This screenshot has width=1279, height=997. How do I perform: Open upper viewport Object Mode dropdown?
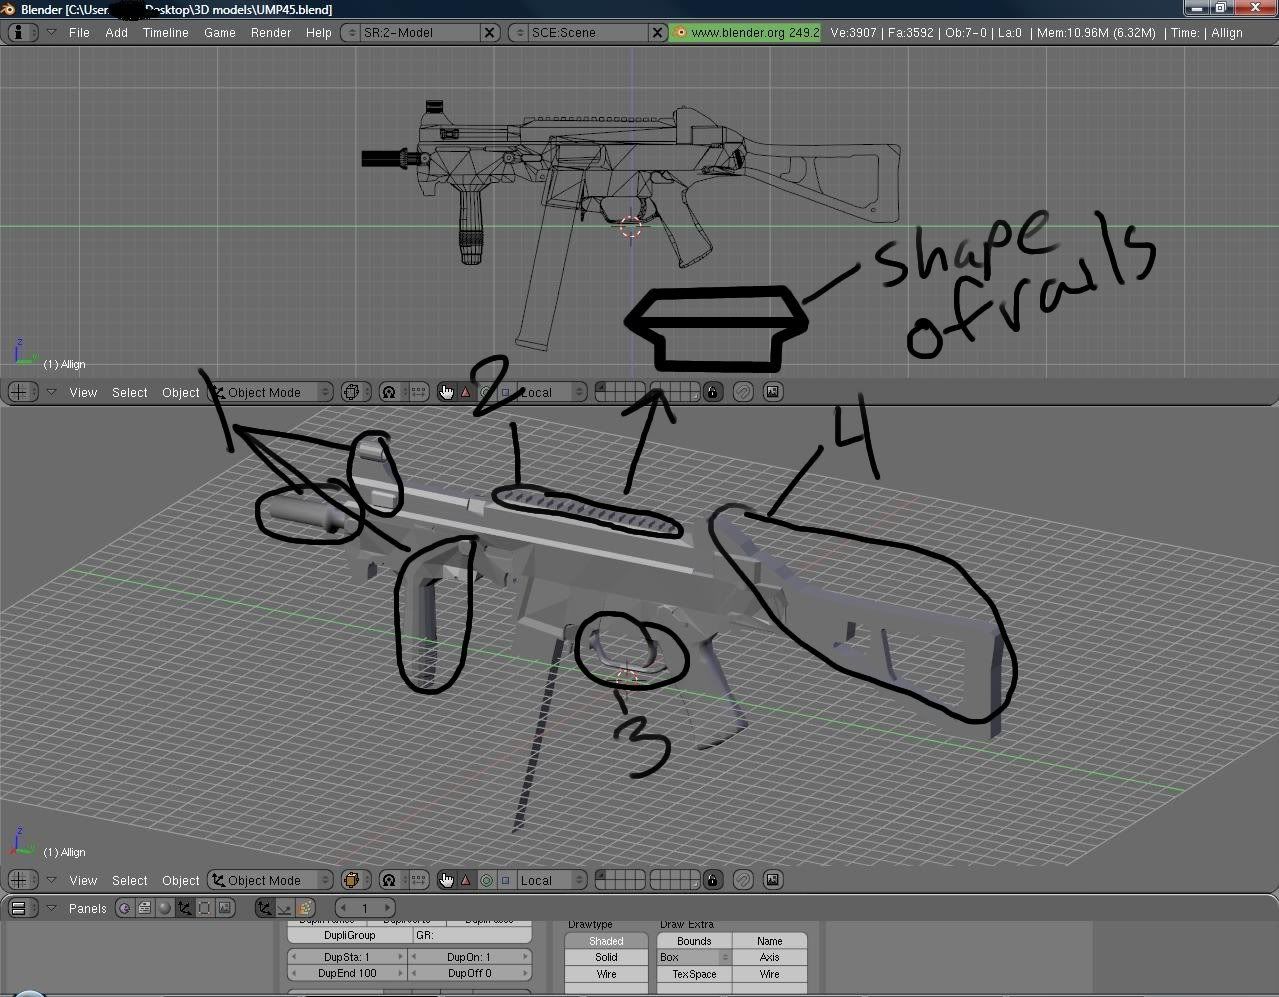pos(270,392)
